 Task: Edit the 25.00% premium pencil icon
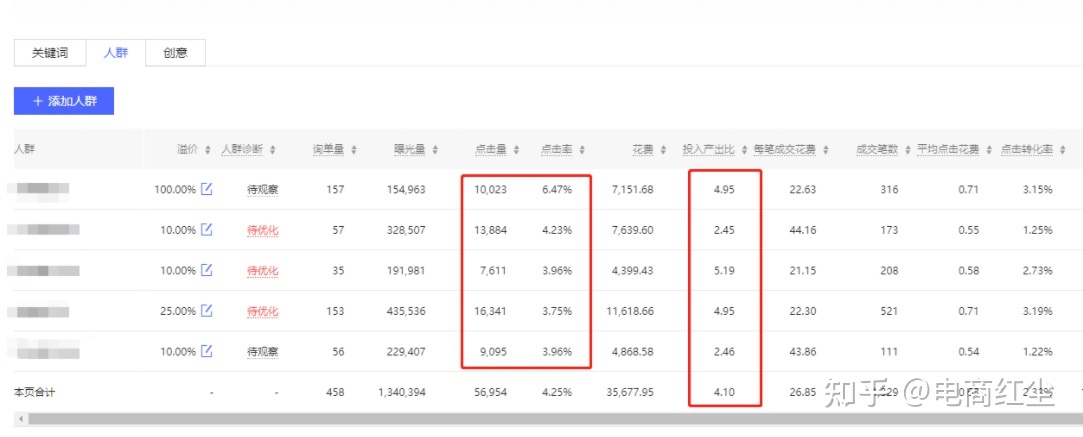[207, 311]
